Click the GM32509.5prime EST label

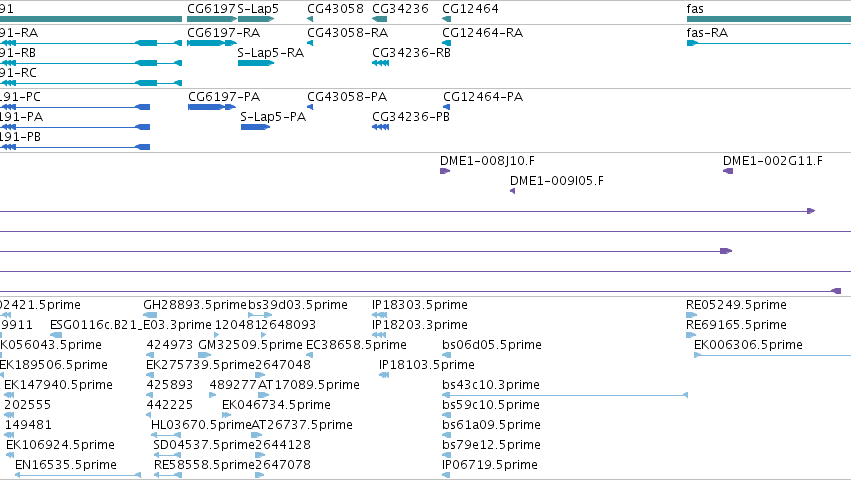click(x=250, y=345)
